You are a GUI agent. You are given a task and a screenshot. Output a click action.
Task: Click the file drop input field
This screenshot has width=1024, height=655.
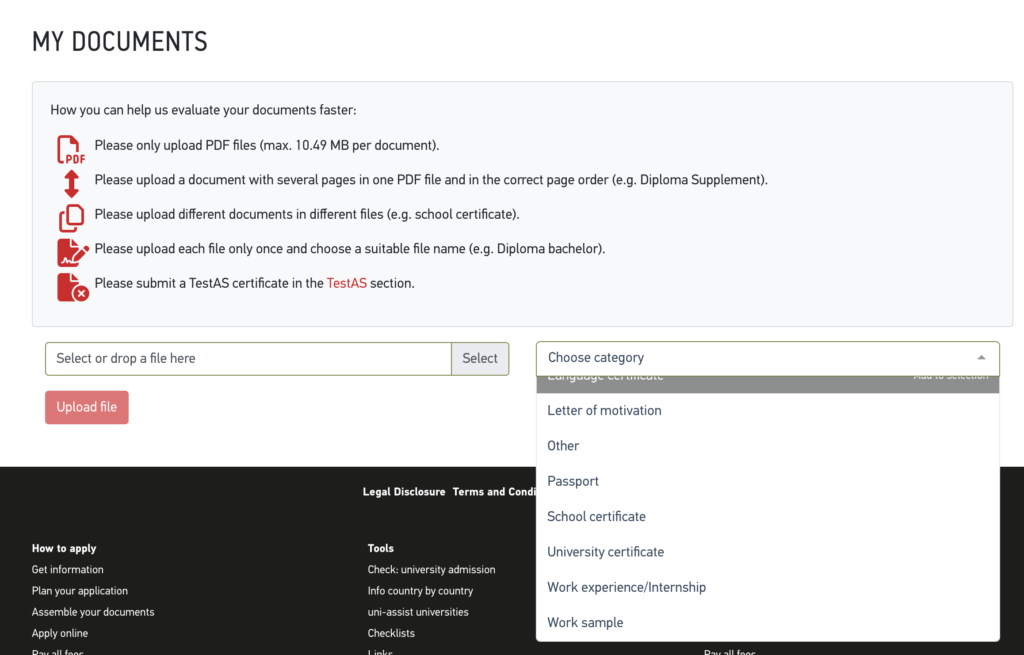[x=248, y=359]
